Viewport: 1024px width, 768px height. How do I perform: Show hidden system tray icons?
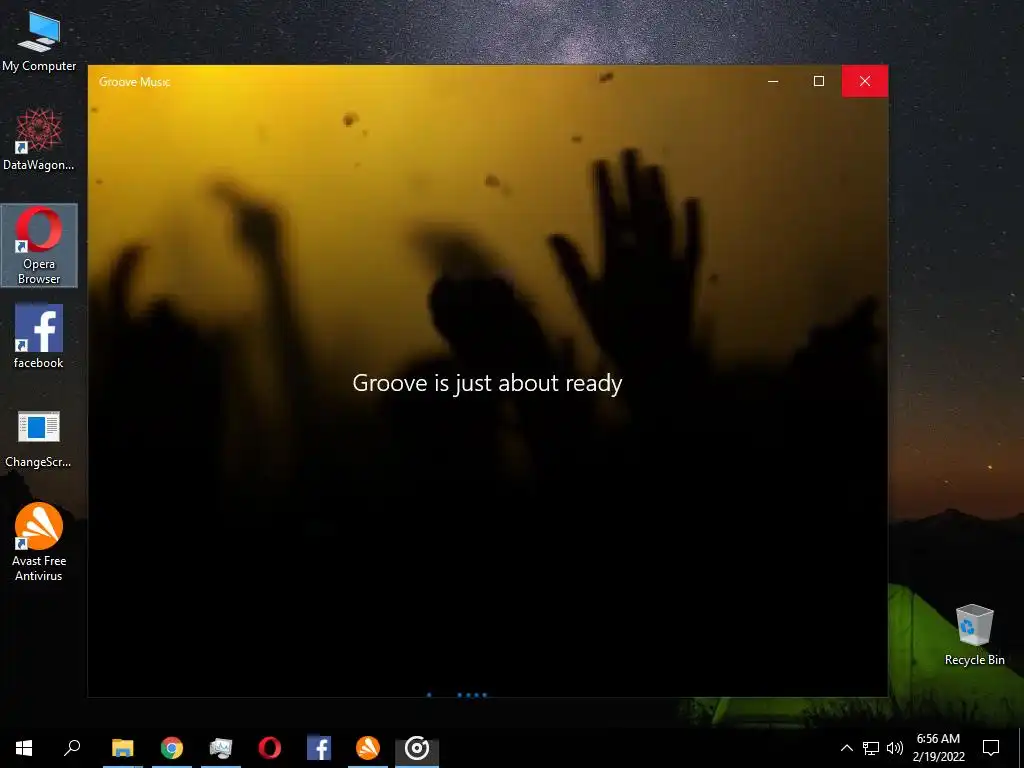click(846, 748)
